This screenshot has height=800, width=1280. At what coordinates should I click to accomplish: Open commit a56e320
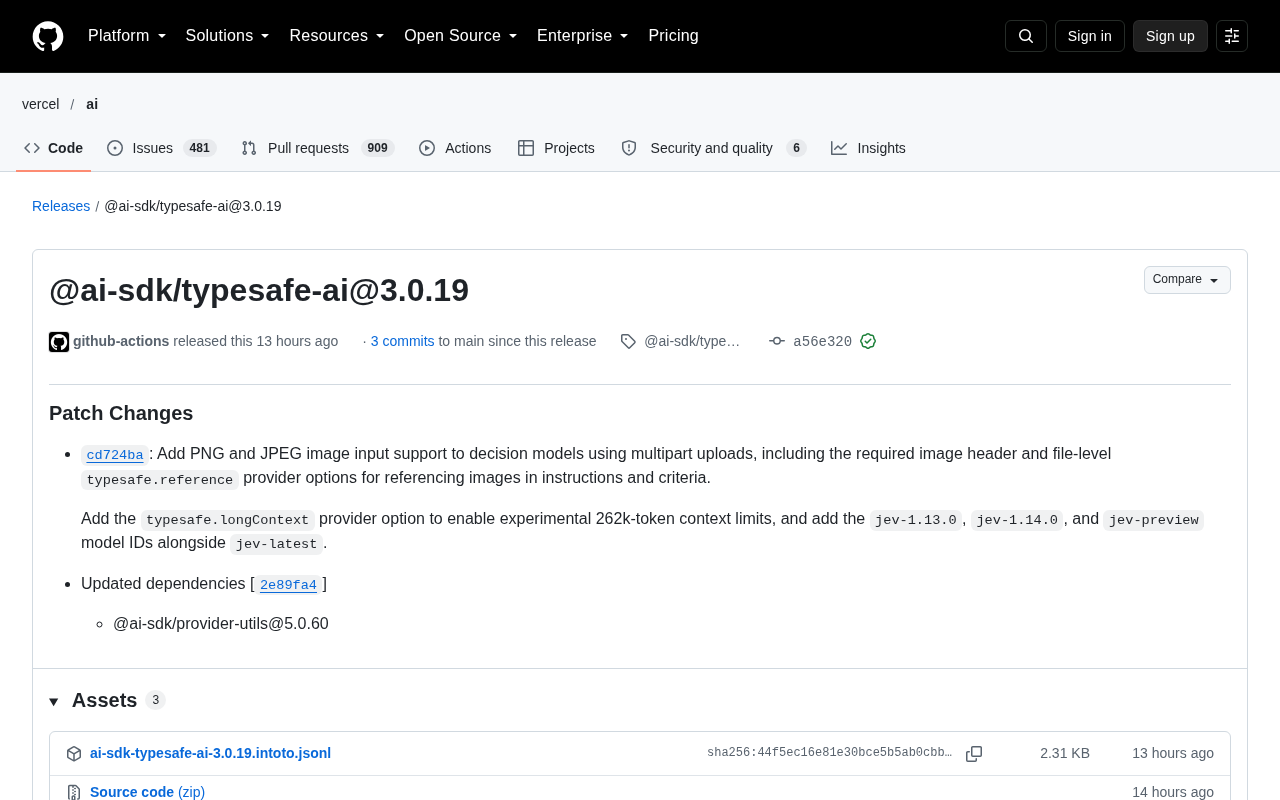pyautogui.click(x=822, y=342)
